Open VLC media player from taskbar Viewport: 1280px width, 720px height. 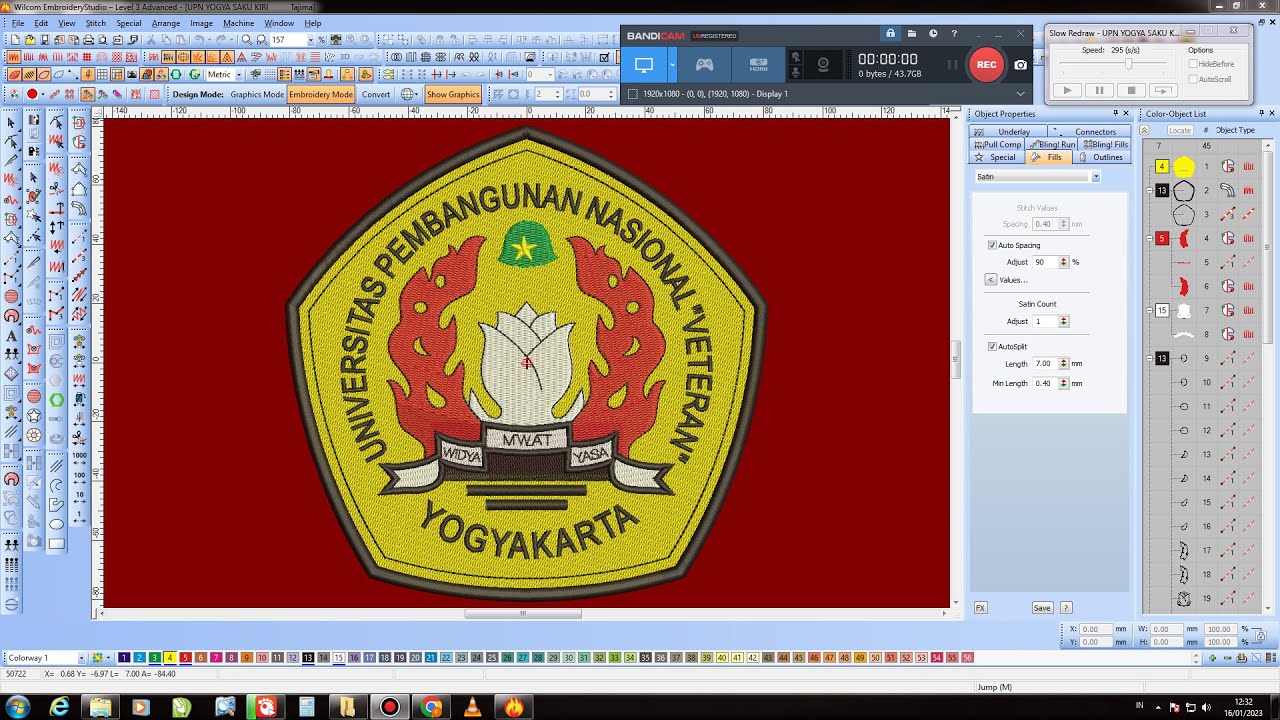pos(472,707)
